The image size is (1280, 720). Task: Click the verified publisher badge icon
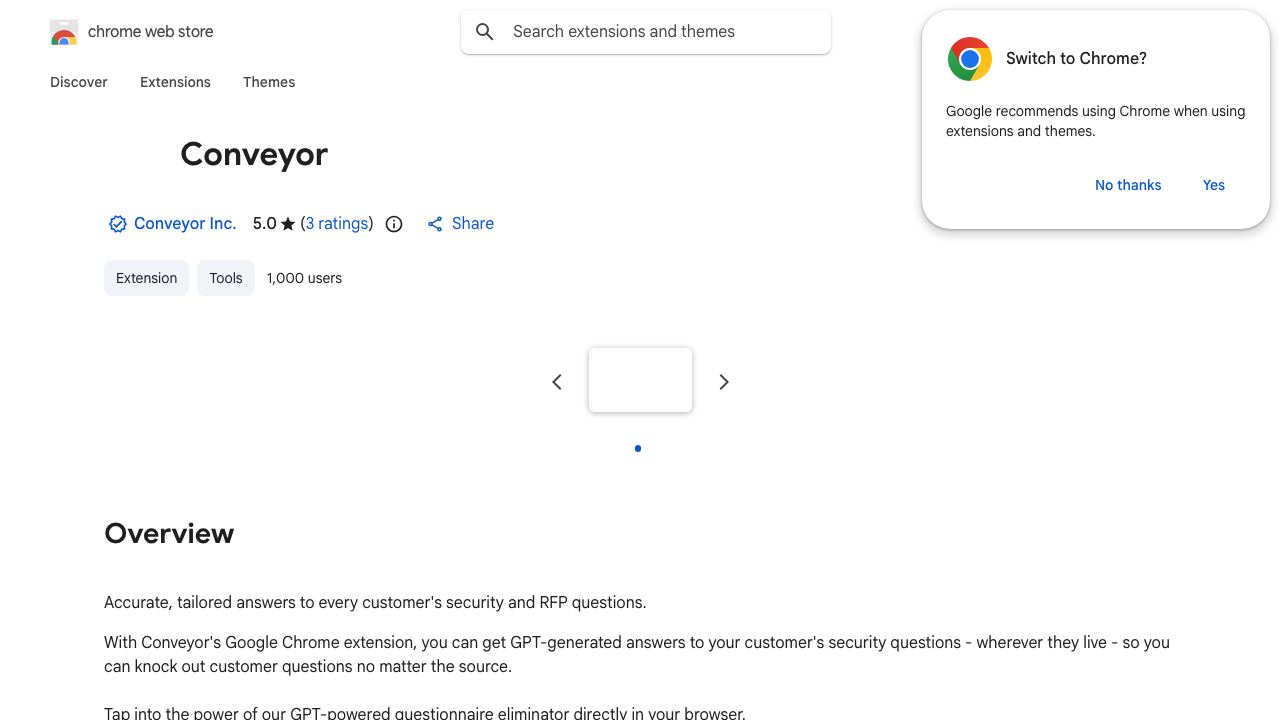point(118,224)
